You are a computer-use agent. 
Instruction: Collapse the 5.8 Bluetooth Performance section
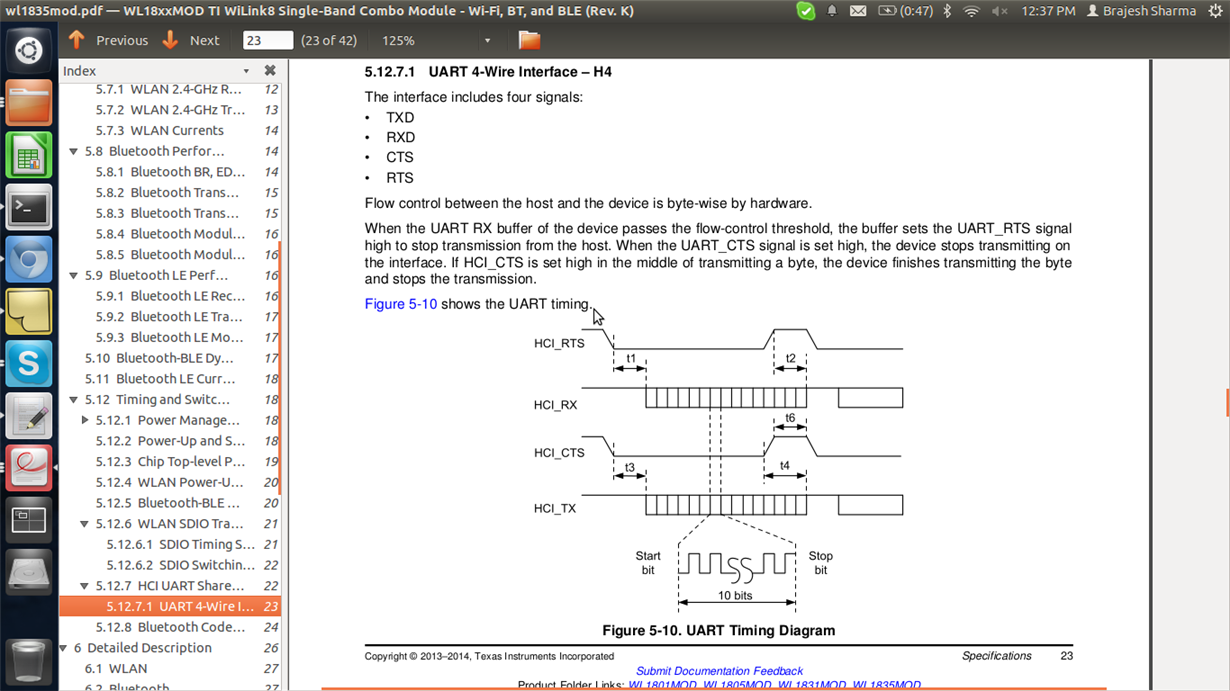click(73, 151)
